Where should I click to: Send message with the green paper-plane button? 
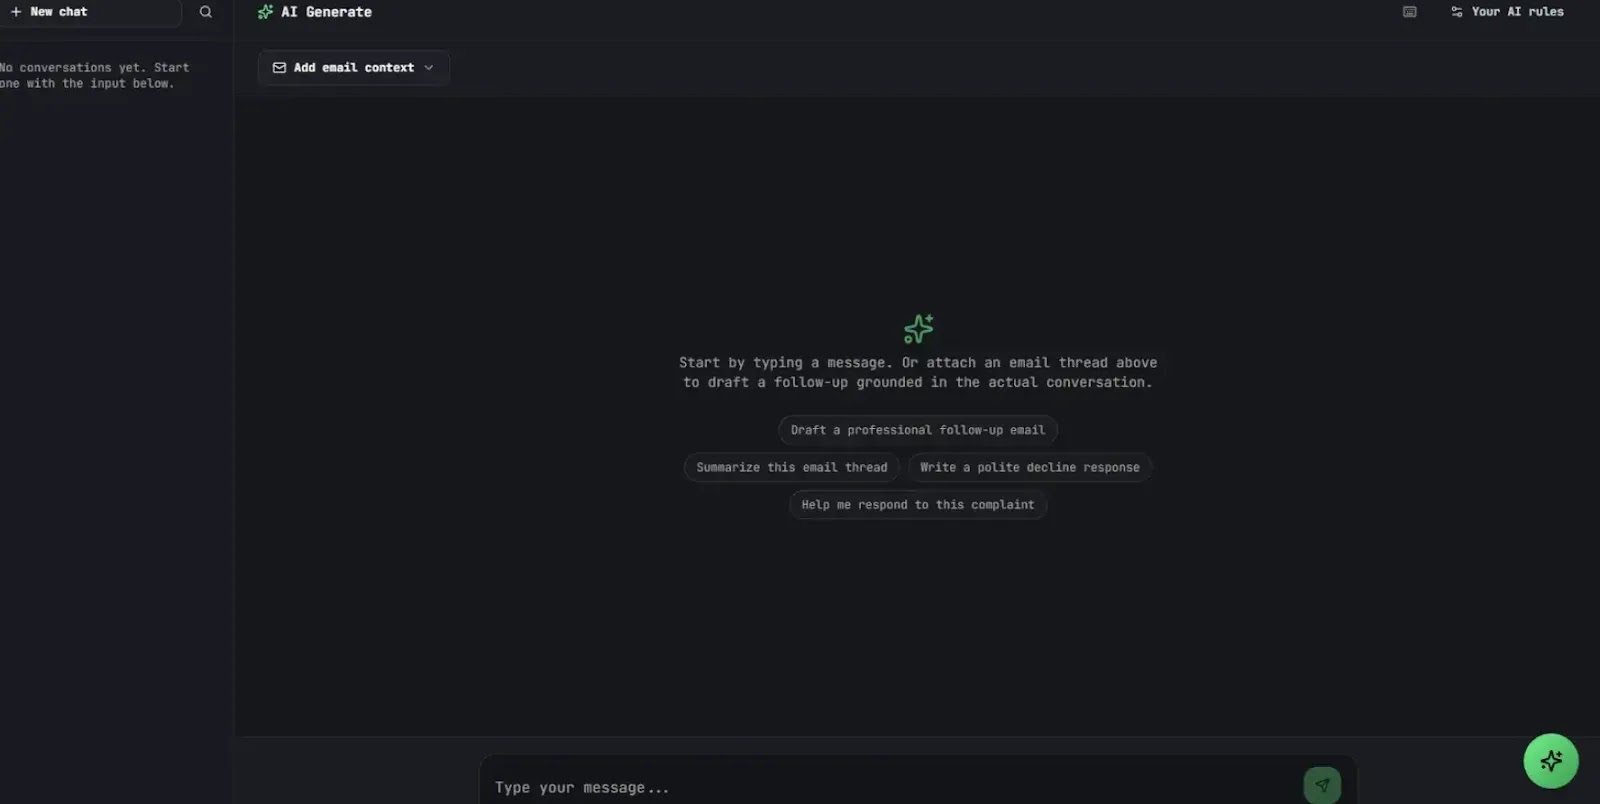point(1322,786)
